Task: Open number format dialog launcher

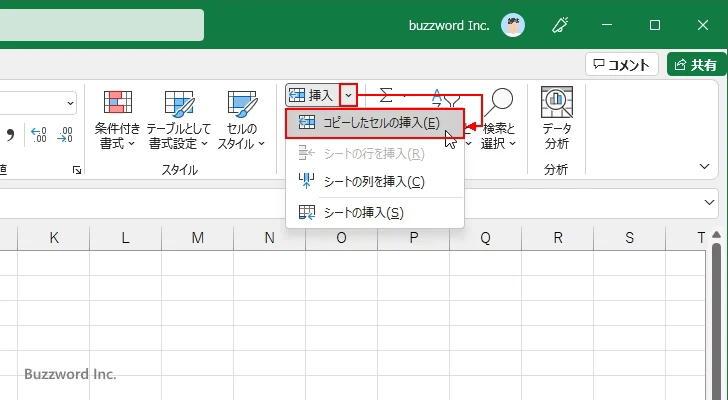Action: [77, 170]
